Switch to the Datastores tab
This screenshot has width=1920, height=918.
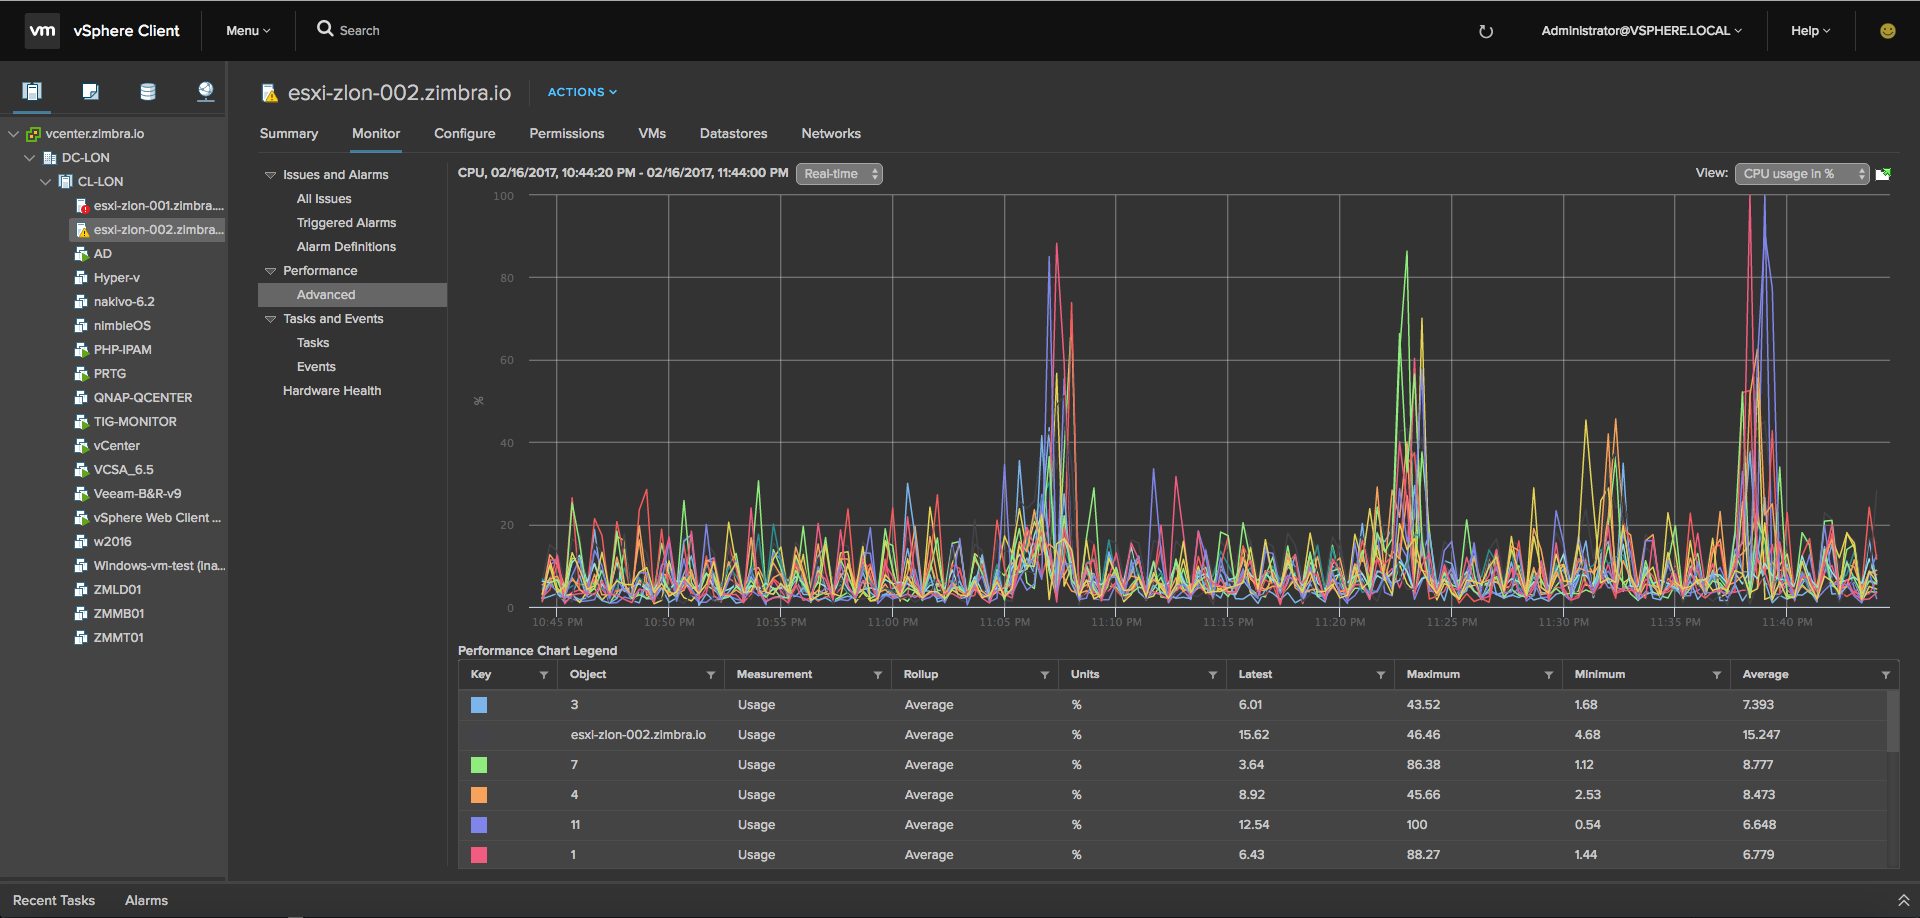(x=733, y=134)
